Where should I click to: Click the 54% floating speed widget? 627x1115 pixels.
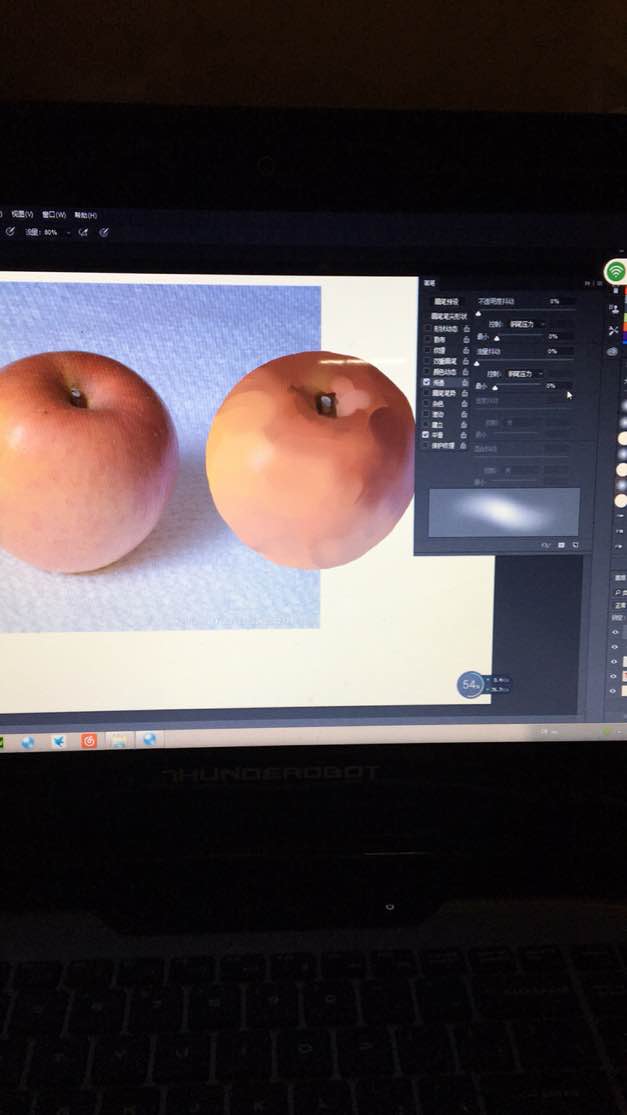(471, 685)
